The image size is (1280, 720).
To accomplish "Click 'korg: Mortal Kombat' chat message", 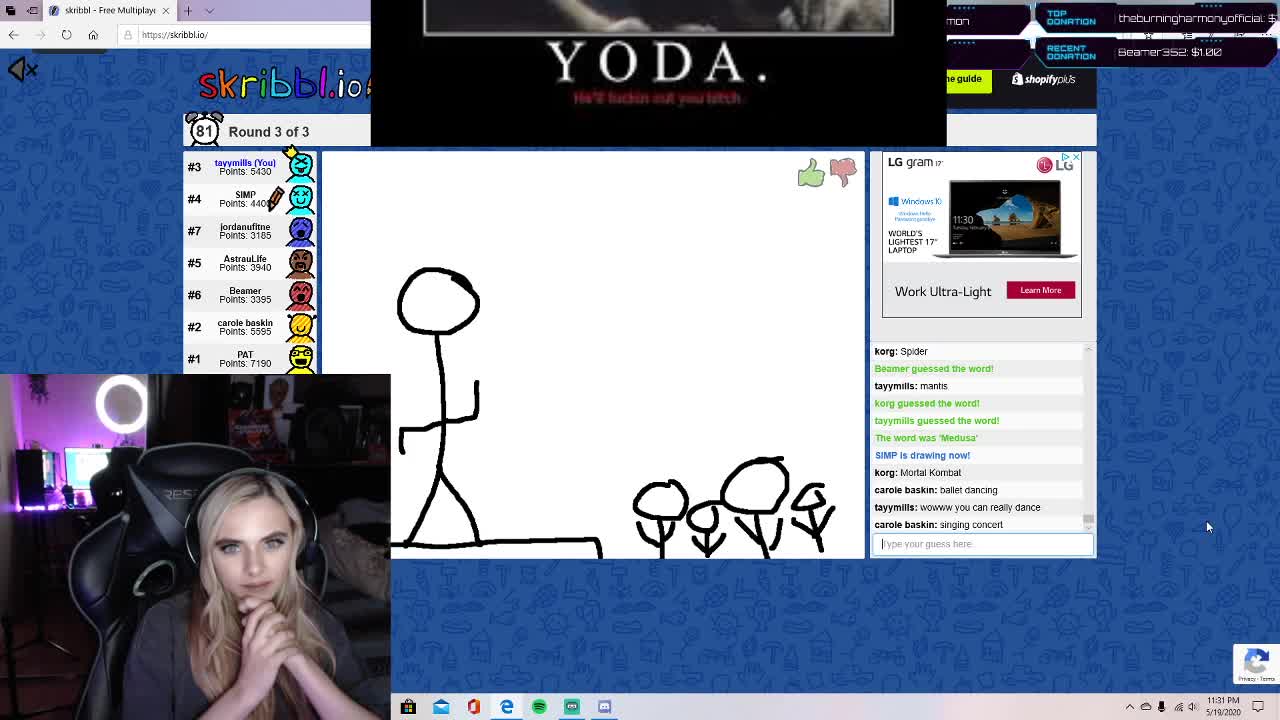I will click(917, 473).
